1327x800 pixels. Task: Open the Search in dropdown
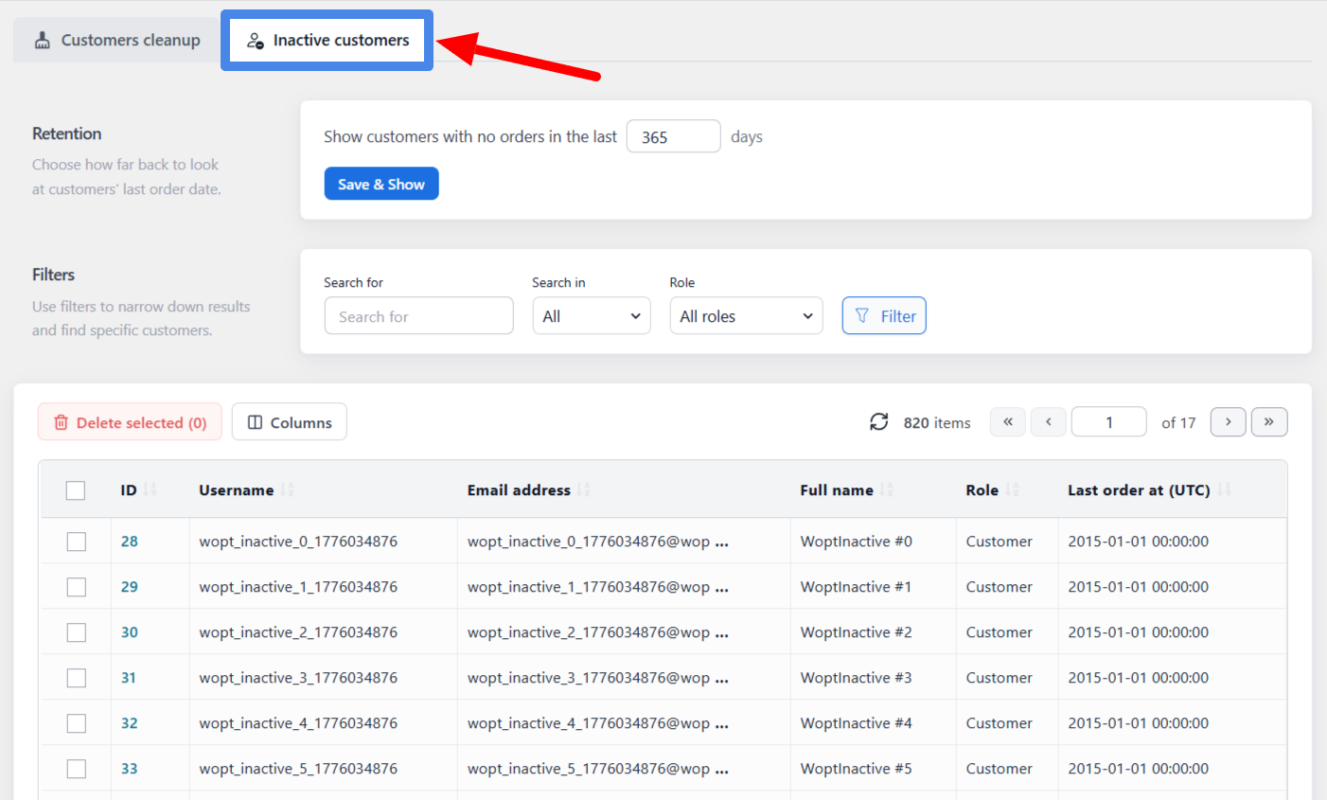[x=591, y=316]
